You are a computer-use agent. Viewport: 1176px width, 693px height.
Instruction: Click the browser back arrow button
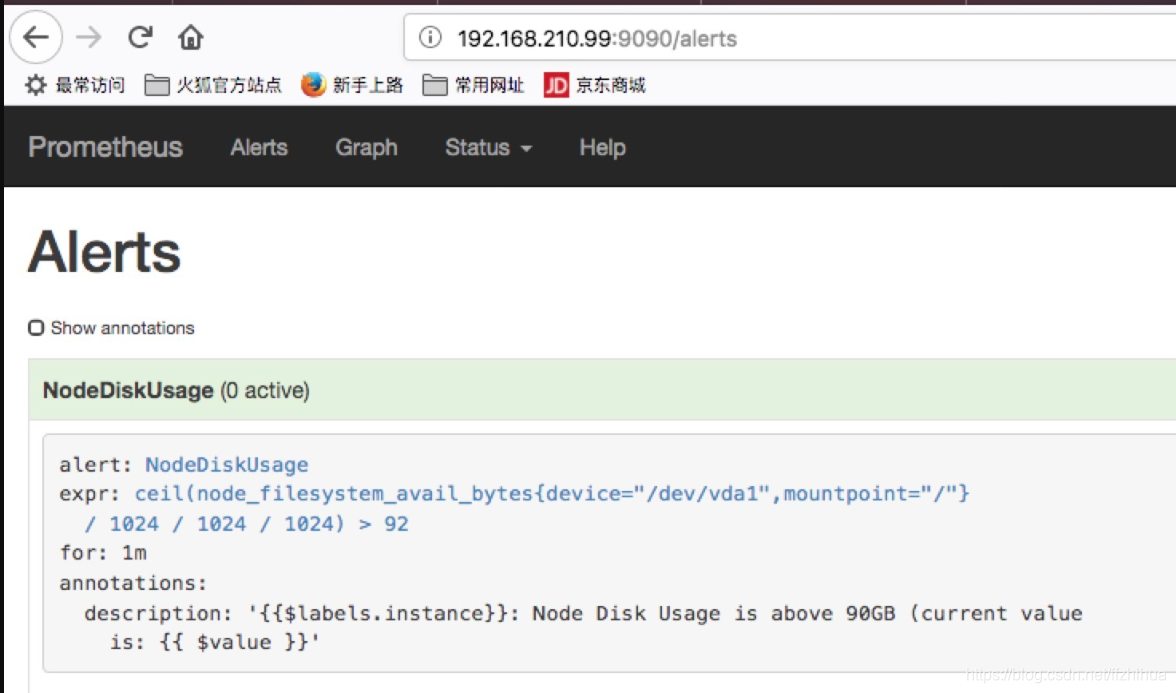pos(35,37)
